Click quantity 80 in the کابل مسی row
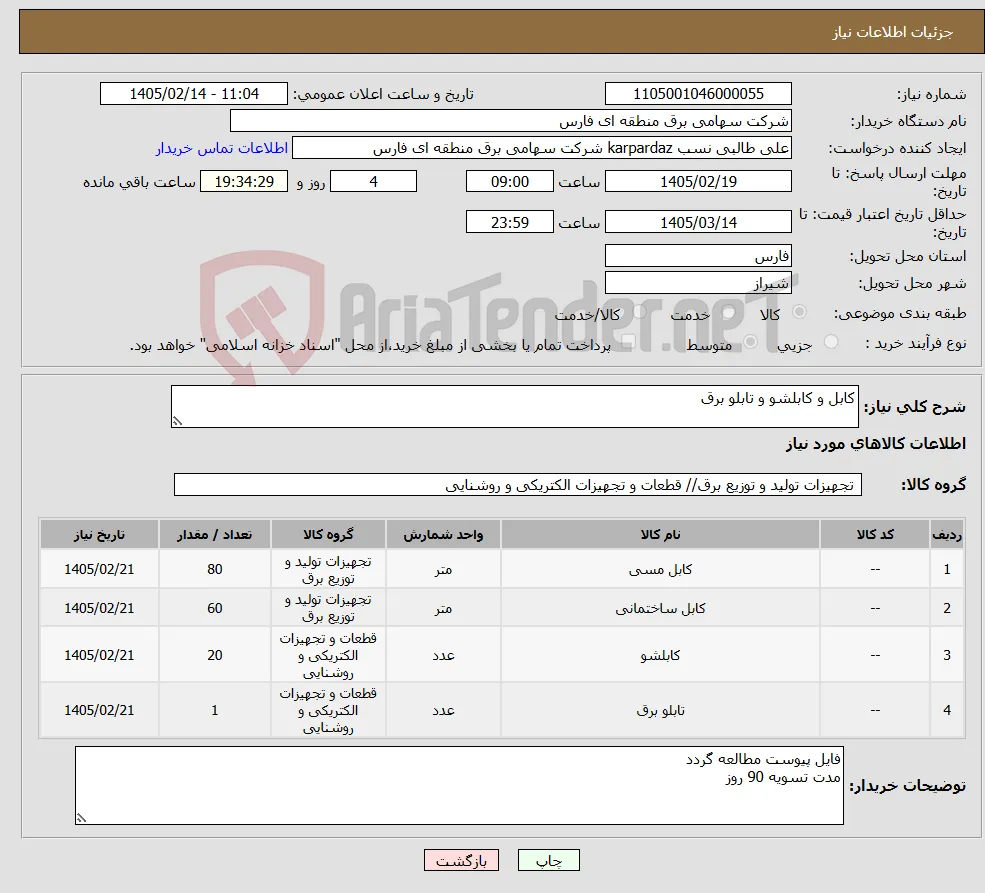This screenshot has height=893, width=985. pyautogui.click(x=215, y=569)
